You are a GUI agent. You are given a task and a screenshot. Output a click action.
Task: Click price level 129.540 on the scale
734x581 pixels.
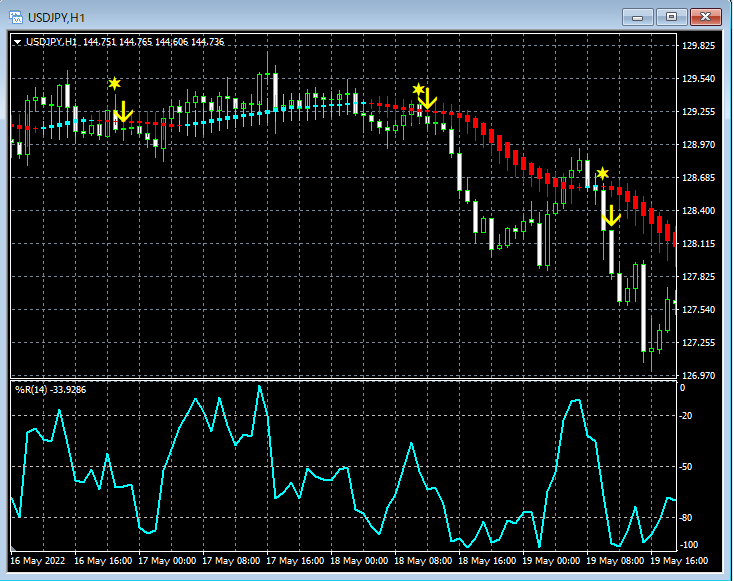[x=698, y=79]
